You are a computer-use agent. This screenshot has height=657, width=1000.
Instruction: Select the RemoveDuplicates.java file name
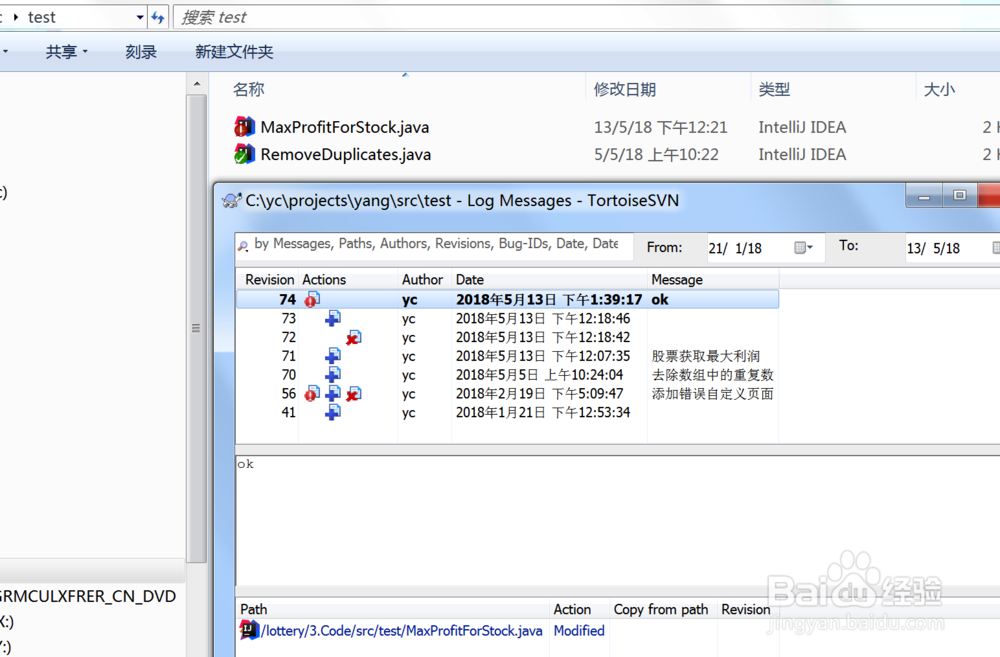click(346, 154)
